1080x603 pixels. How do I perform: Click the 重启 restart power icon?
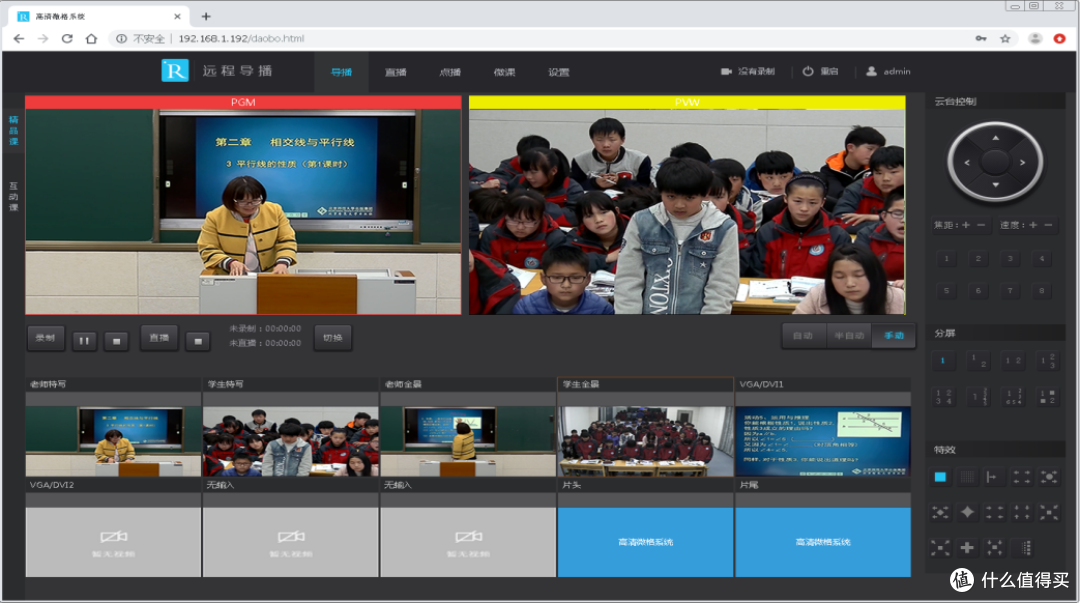(x=808, y=71)
